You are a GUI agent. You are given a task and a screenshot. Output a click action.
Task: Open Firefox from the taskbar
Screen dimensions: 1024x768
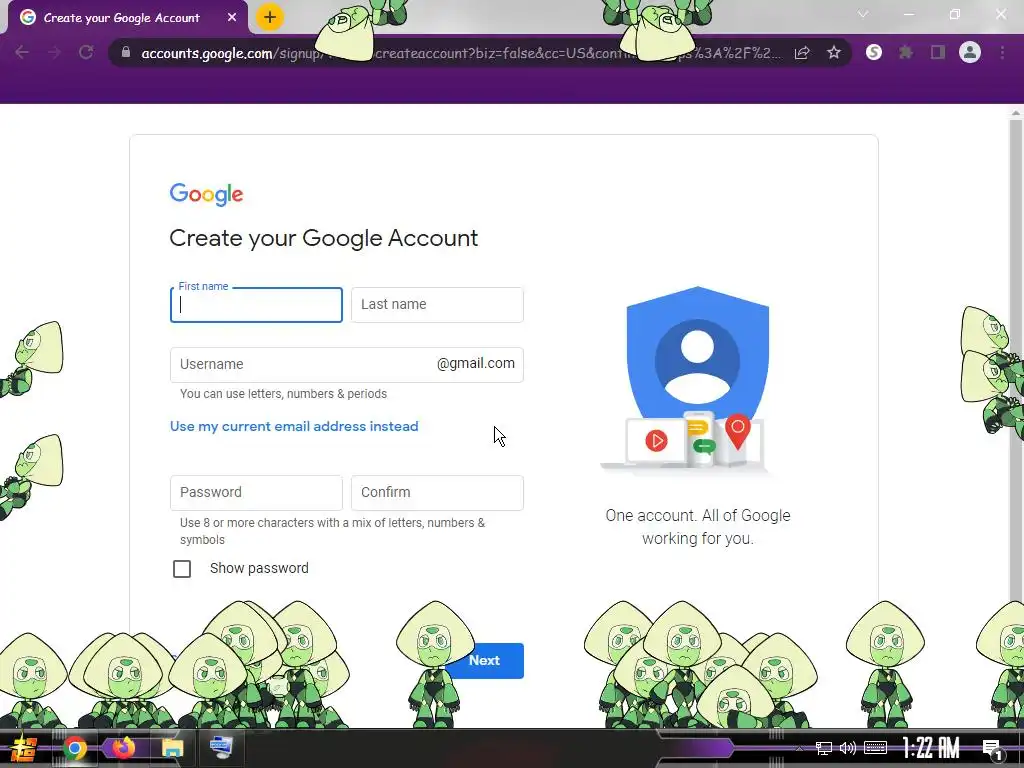click(x=123, y=748)
